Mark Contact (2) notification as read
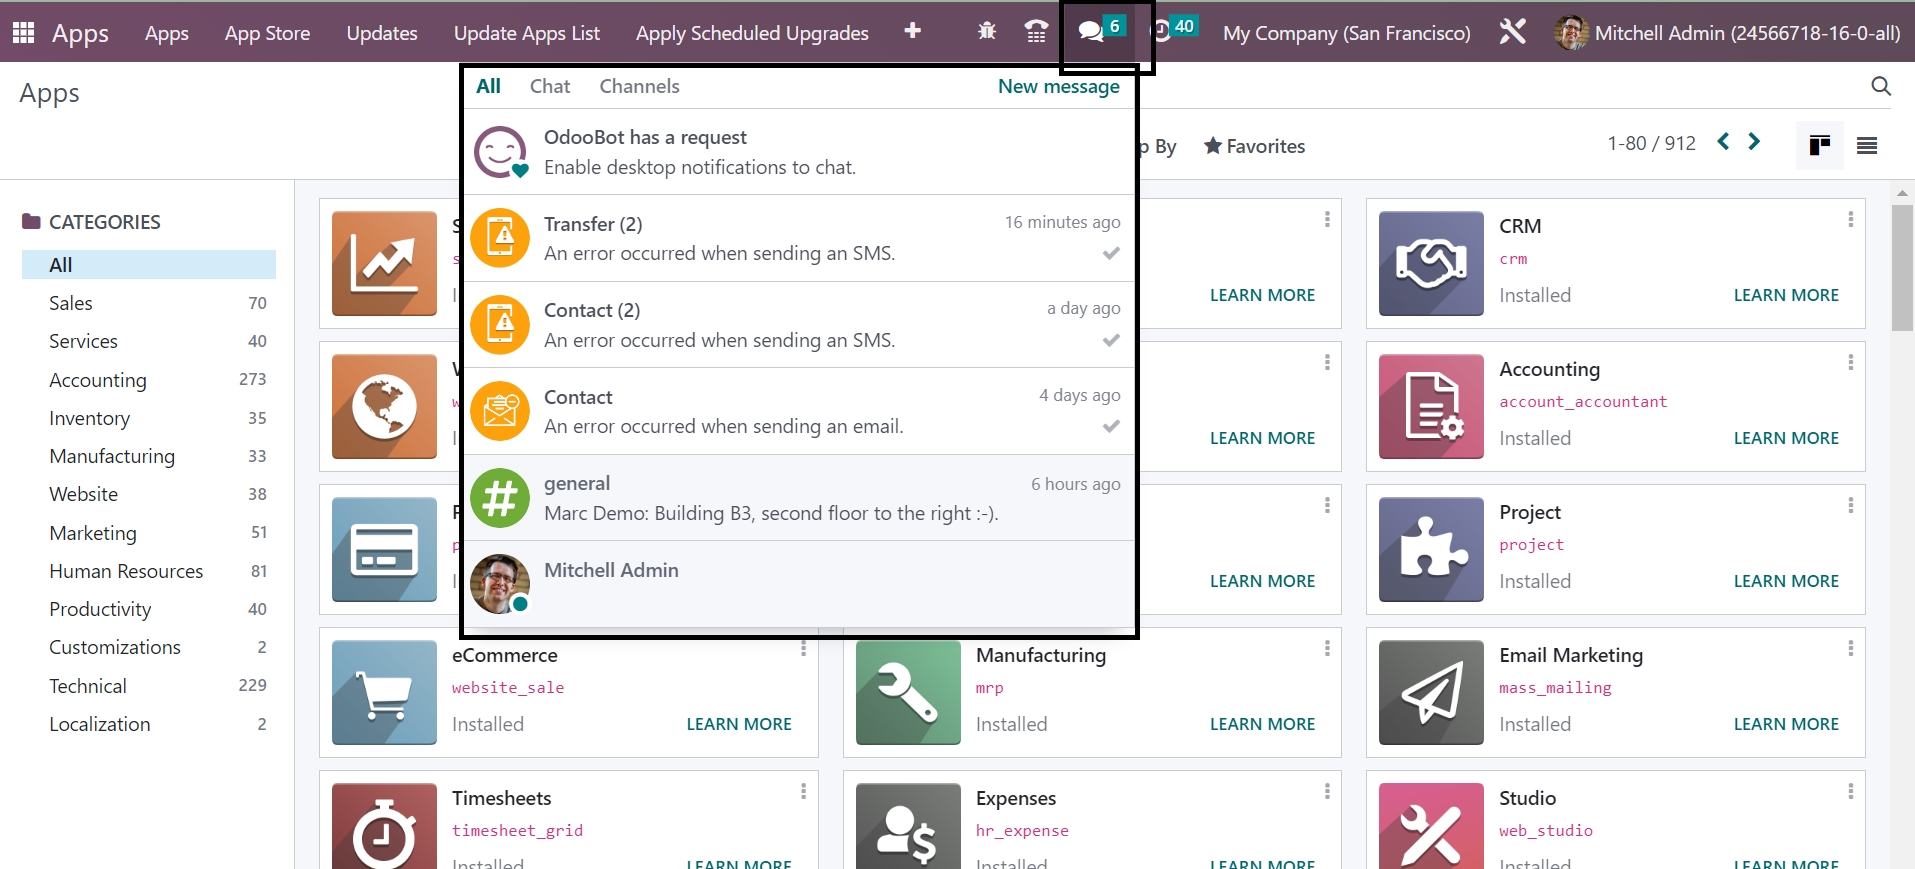The width and height of the screenshot is (1915, 869). click(1110, 341)
